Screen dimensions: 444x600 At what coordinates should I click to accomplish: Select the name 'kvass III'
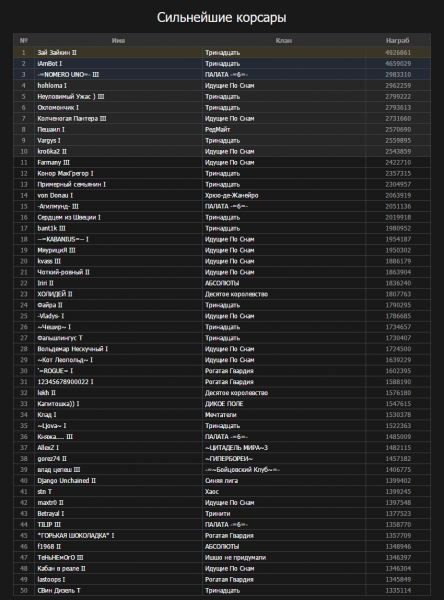(x=49, y=261)
